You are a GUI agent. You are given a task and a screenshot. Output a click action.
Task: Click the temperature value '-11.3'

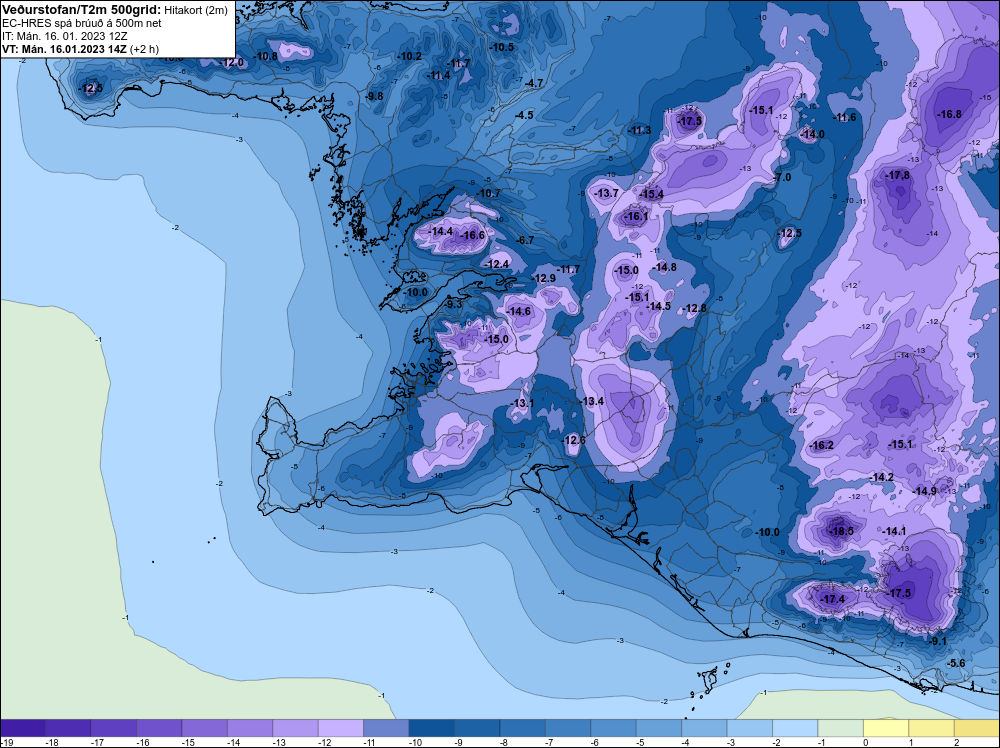click(x=638, y=130)
